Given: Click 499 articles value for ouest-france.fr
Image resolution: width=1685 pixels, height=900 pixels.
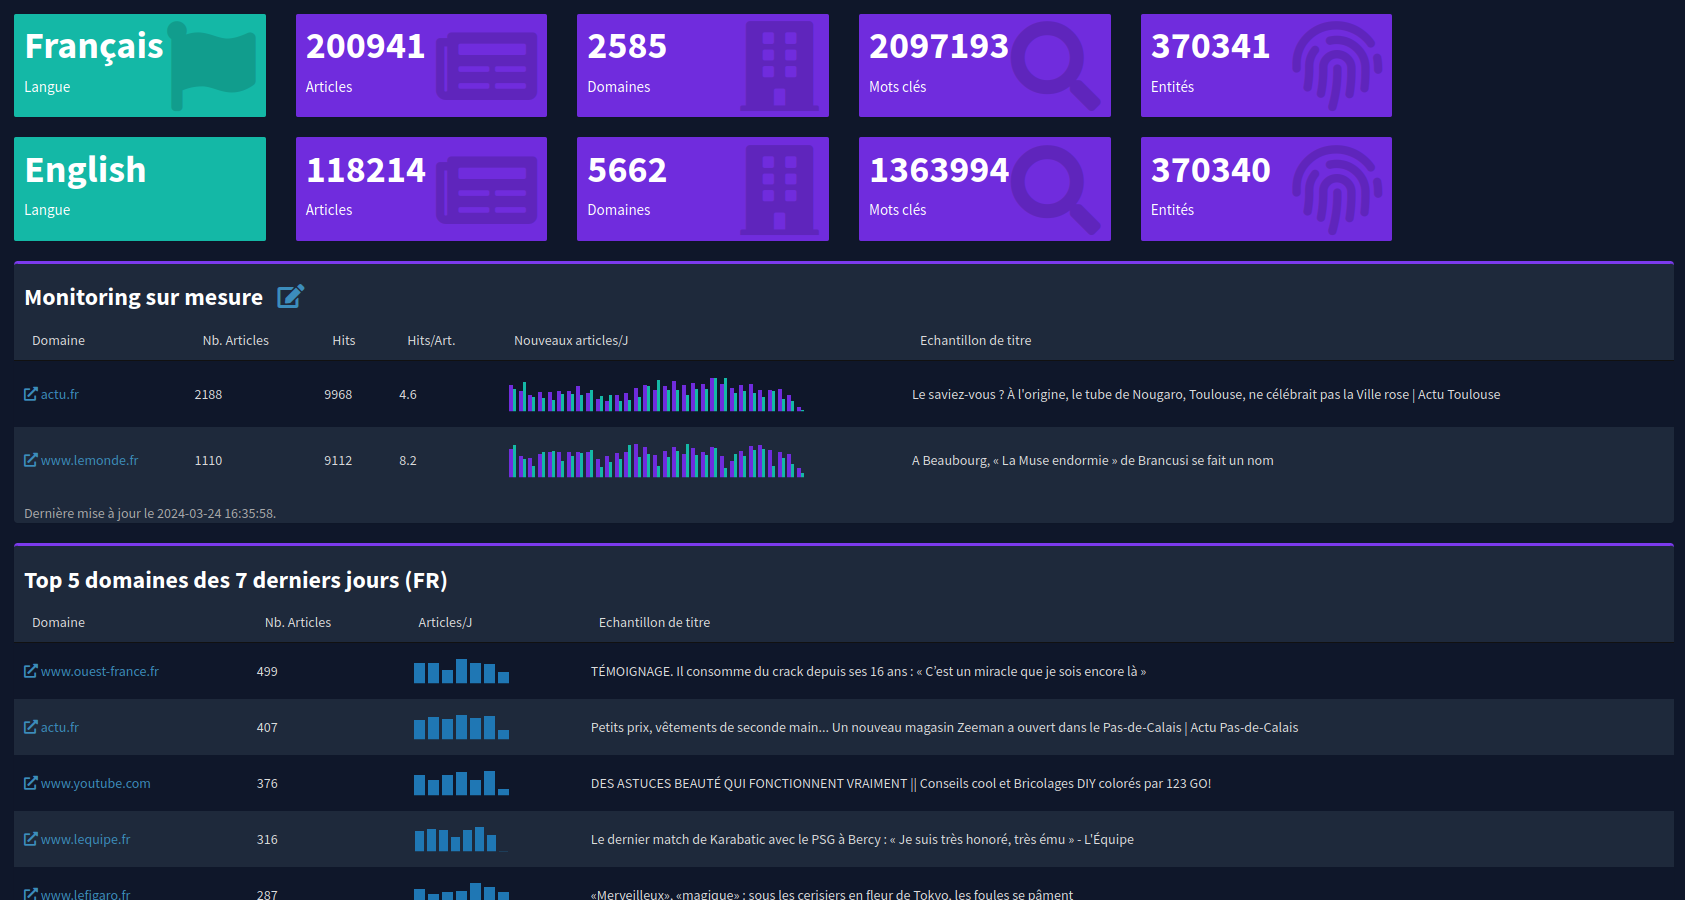Looking at the screenshot, I should [267, 671].
